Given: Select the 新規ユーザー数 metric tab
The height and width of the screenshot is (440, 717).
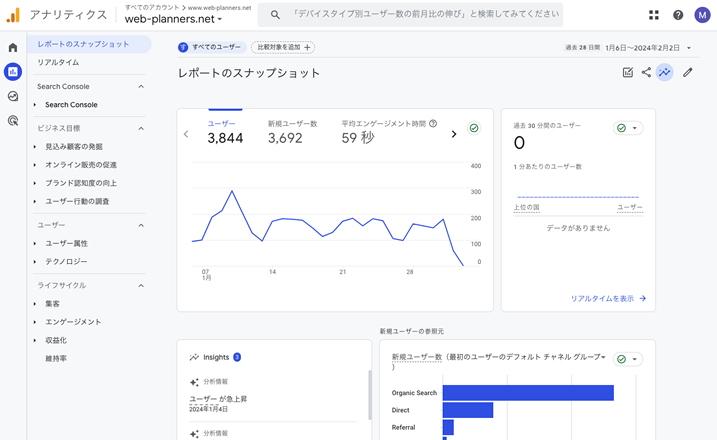Looking at the screenshot, I should click(x=292, y=132).
